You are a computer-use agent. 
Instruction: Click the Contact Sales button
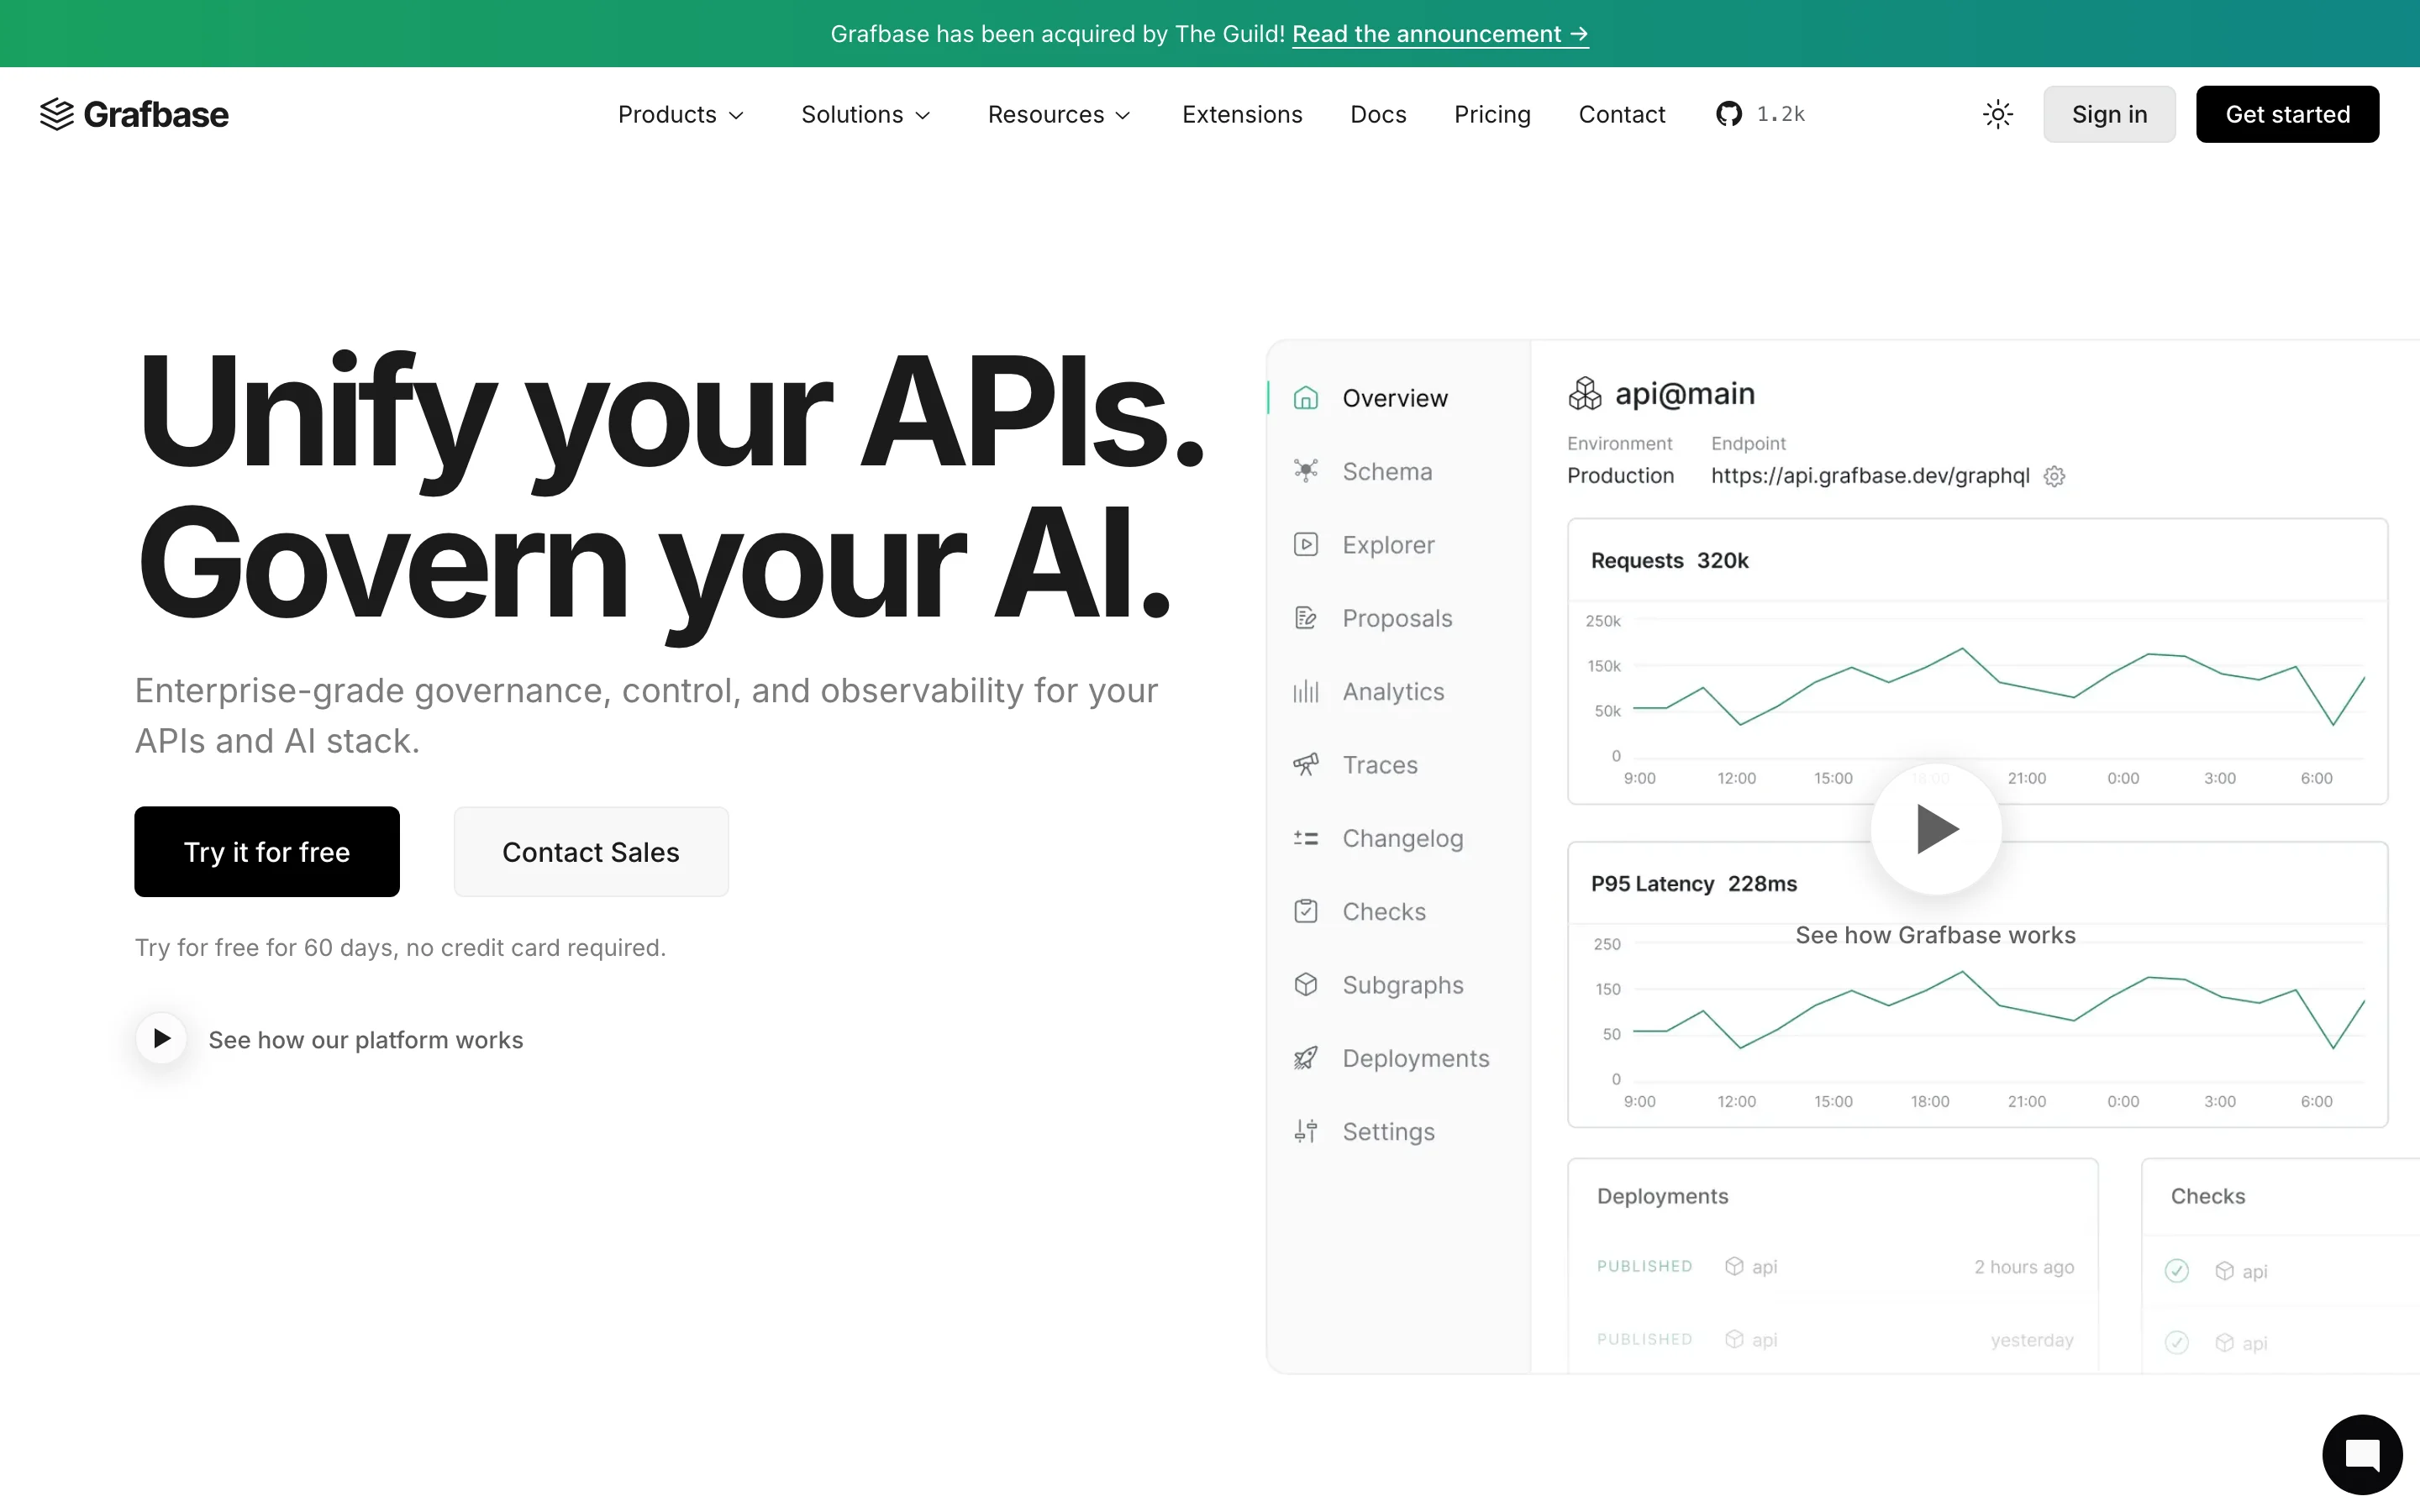click(591, 852)
